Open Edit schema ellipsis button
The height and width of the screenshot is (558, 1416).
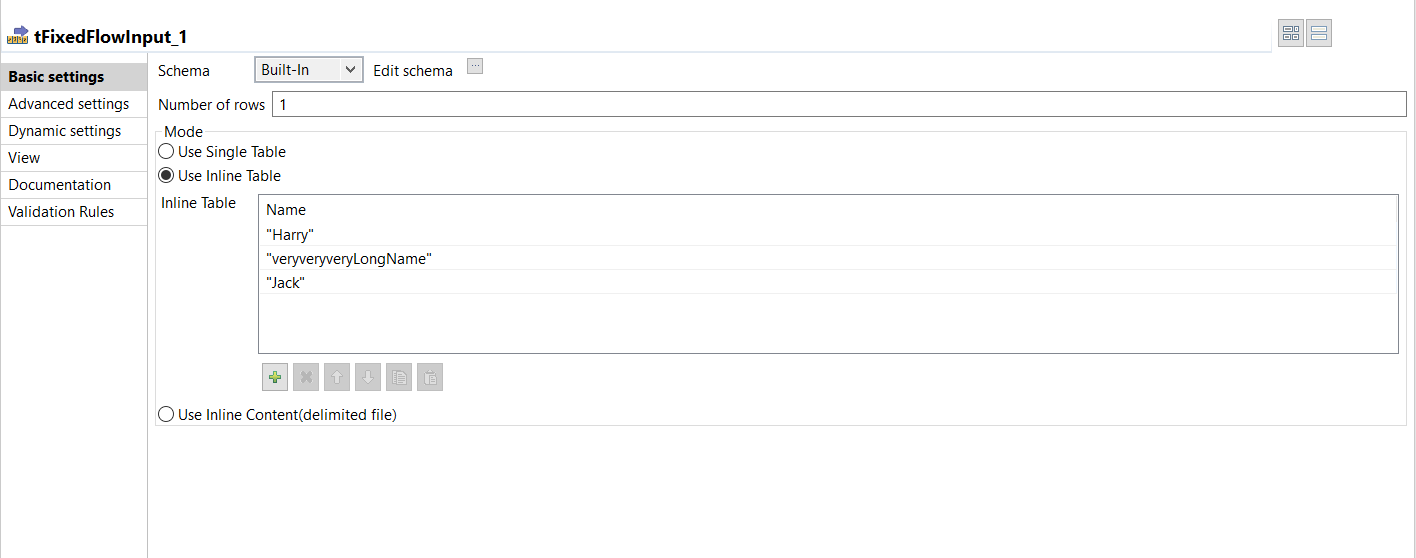click(475, 67)
